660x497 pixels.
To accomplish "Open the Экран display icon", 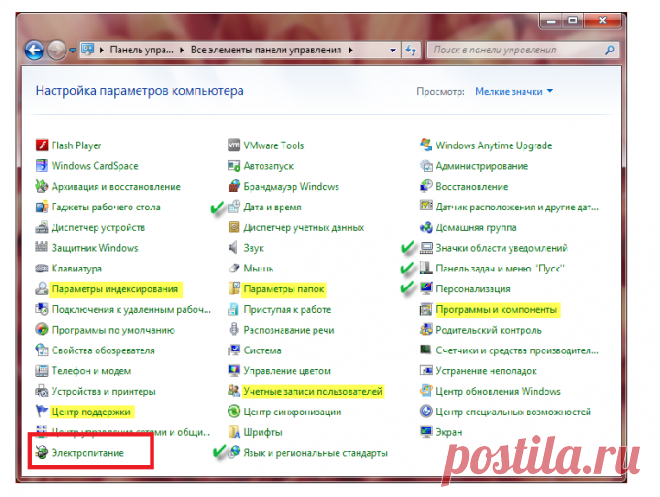I will [x=427, y=432].
